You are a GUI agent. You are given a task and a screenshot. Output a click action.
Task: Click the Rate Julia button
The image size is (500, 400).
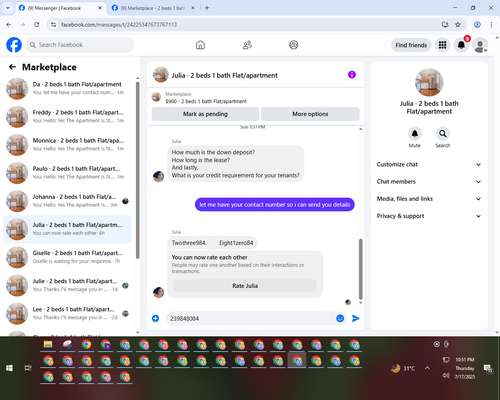point(245,286)
